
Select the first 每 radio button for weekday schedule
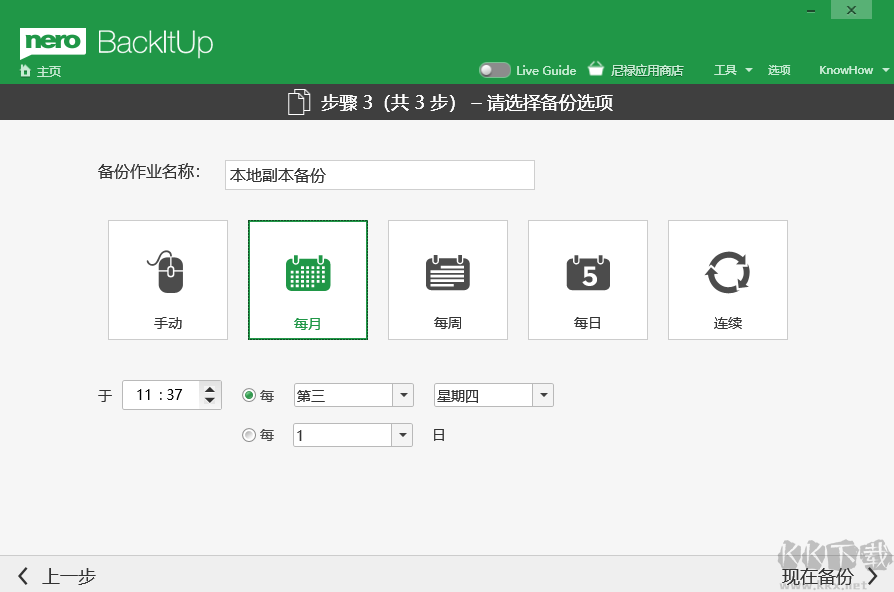[x=247, y=395]
